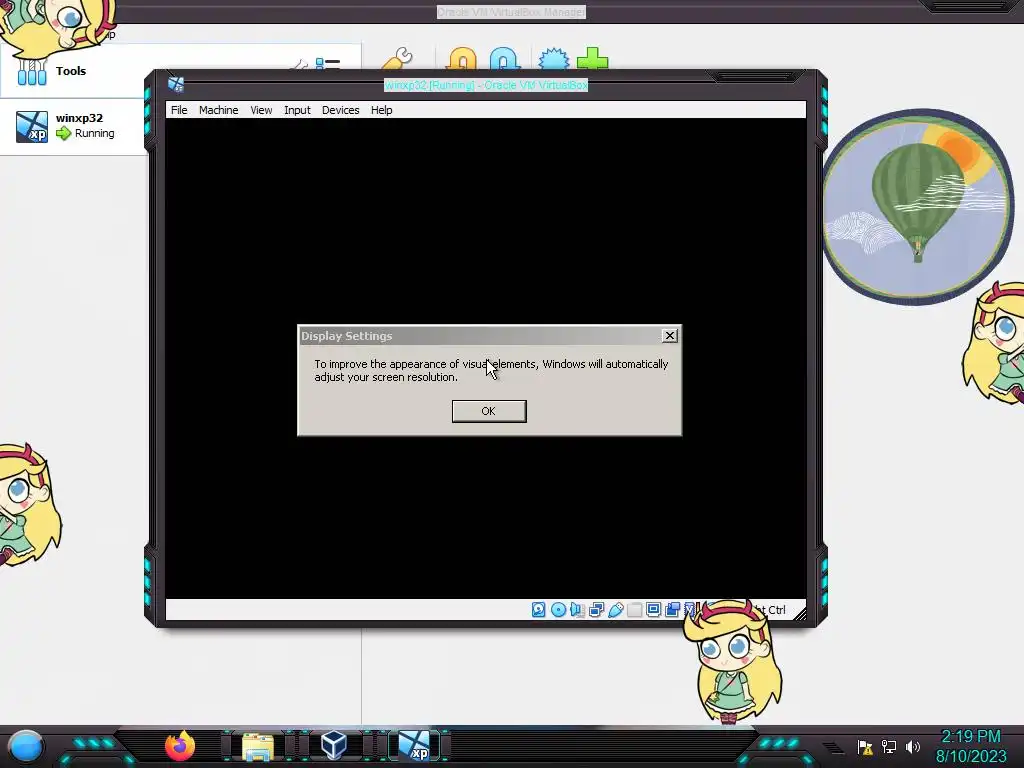
Task: Open the Tools list-menu icon in Manager
Action: point(328,63)
